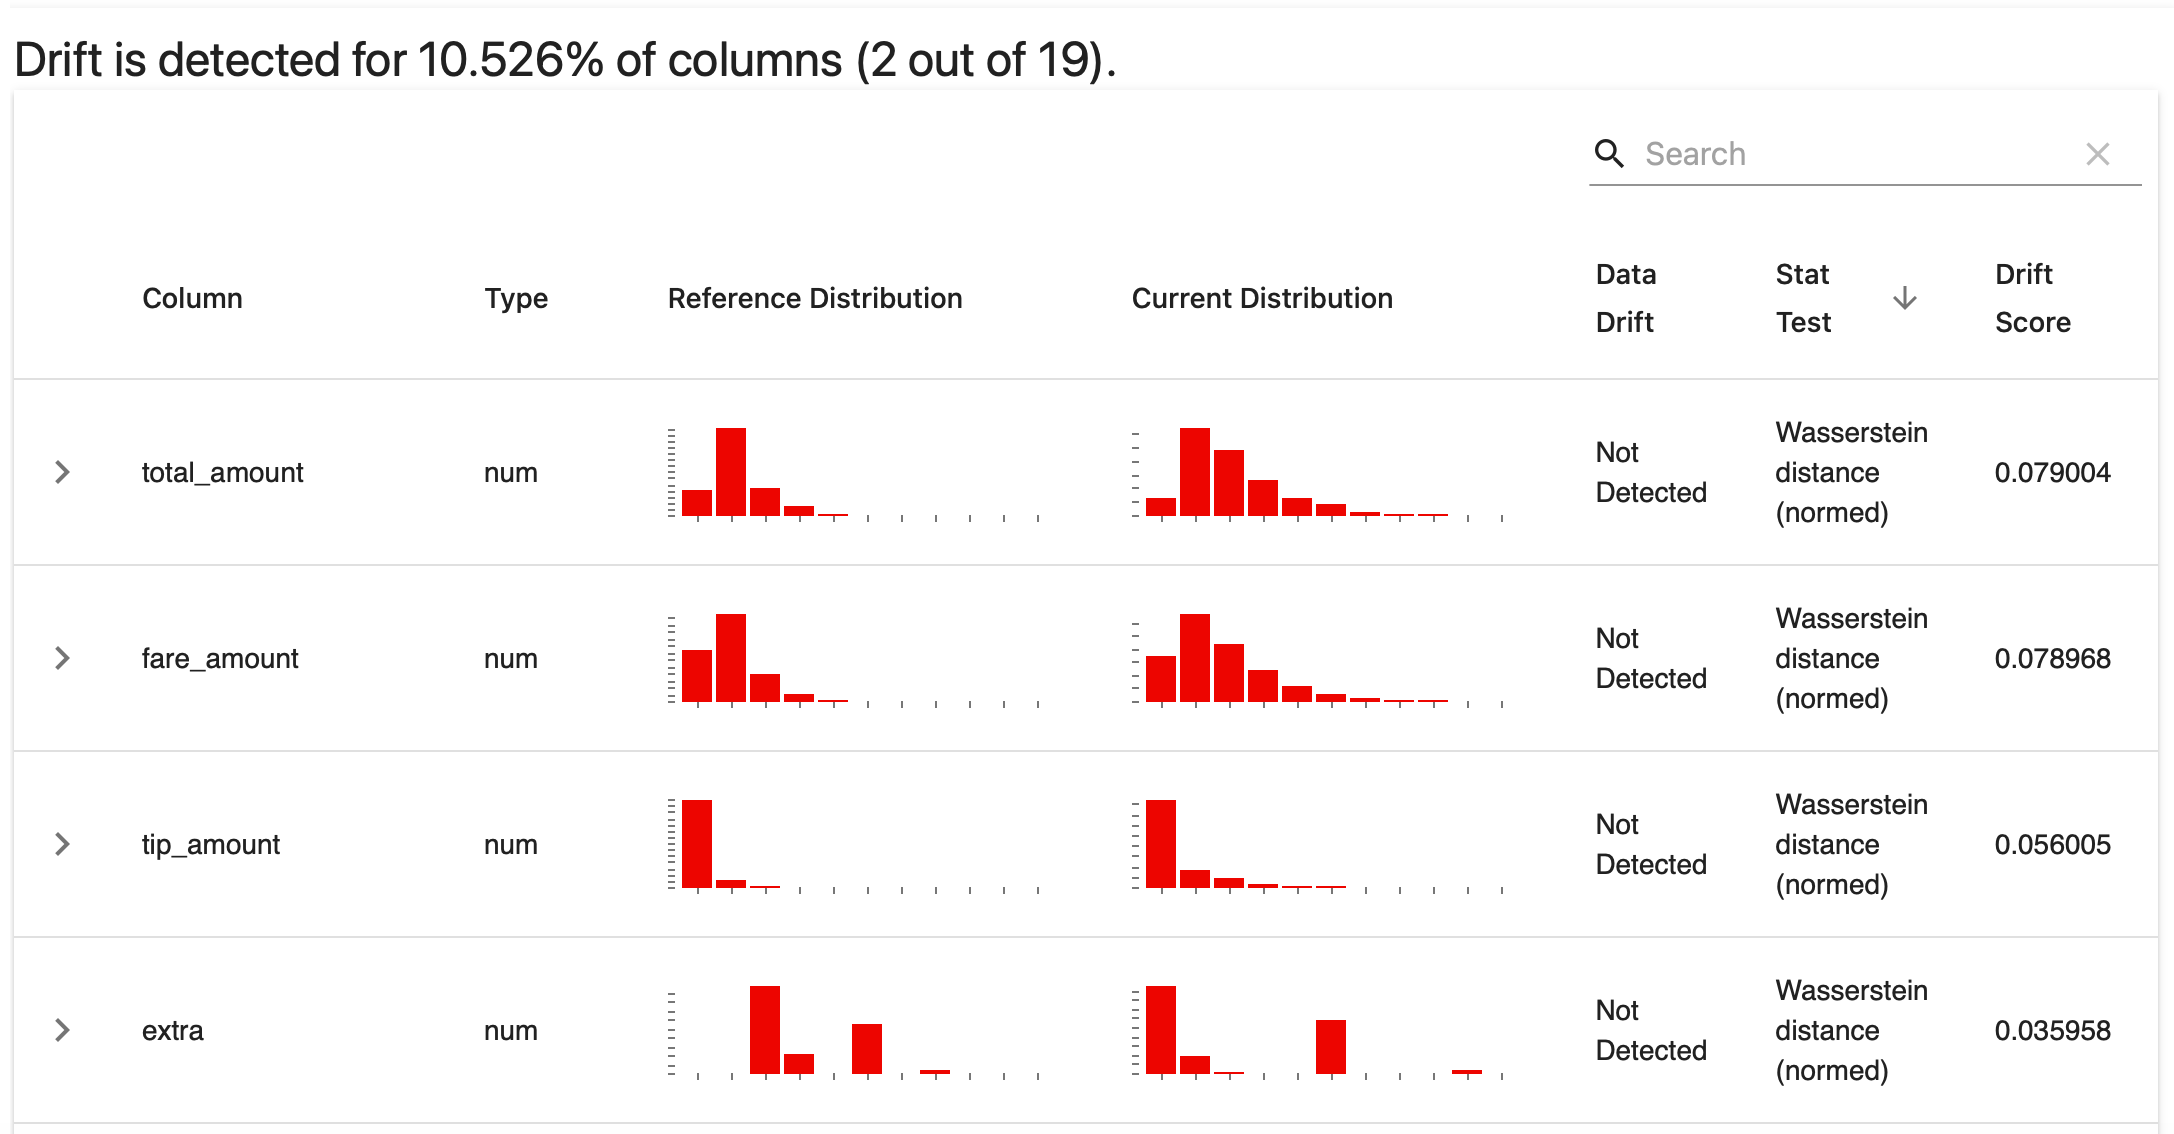Image resolution: width=2174 pixels, height=1134 pixels.
Task: Expand the extra row details
Action: tap(63, 1030)
